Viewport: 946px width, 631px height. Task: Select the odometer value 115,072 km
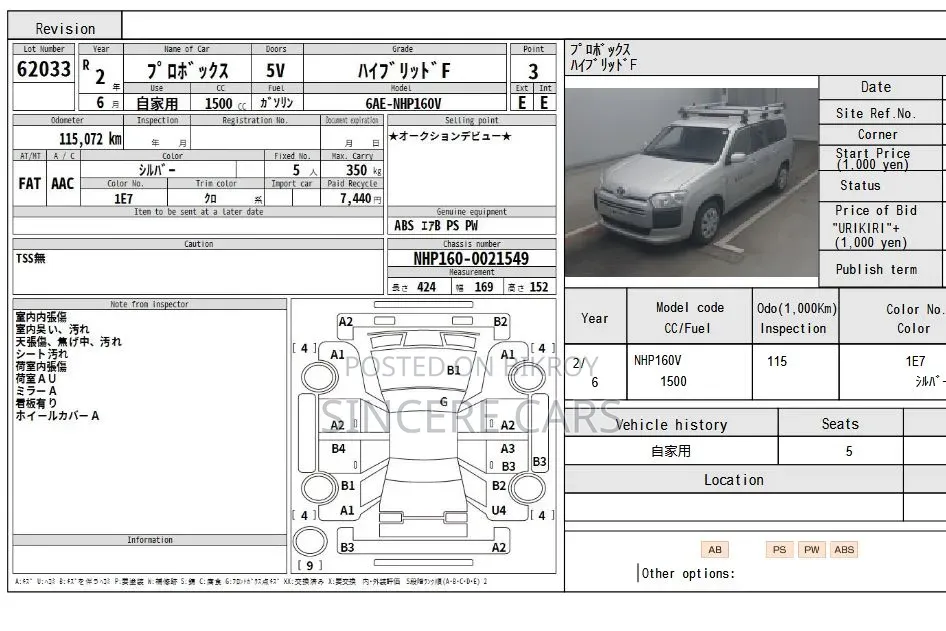(90, 139)
